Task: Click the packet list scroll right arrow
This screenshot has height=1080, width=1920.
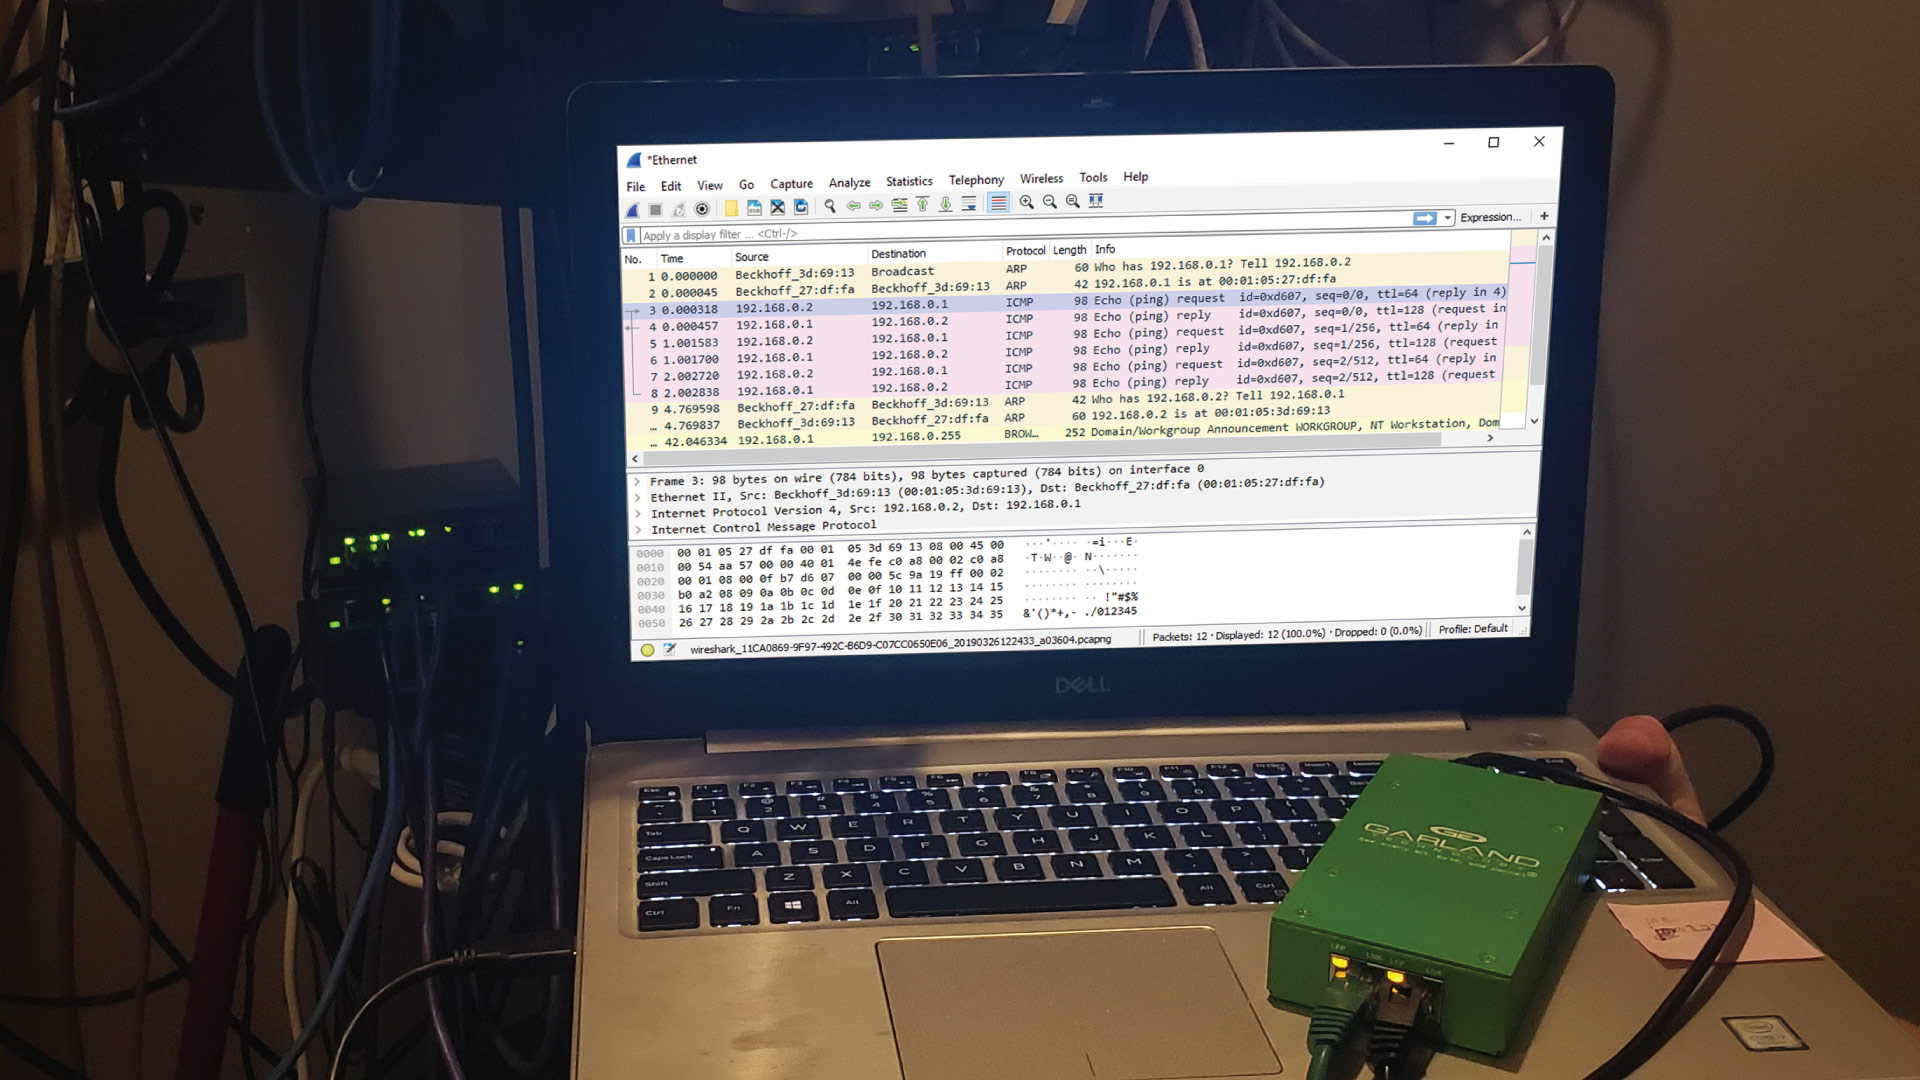Action: click(x=1490, y=438)
